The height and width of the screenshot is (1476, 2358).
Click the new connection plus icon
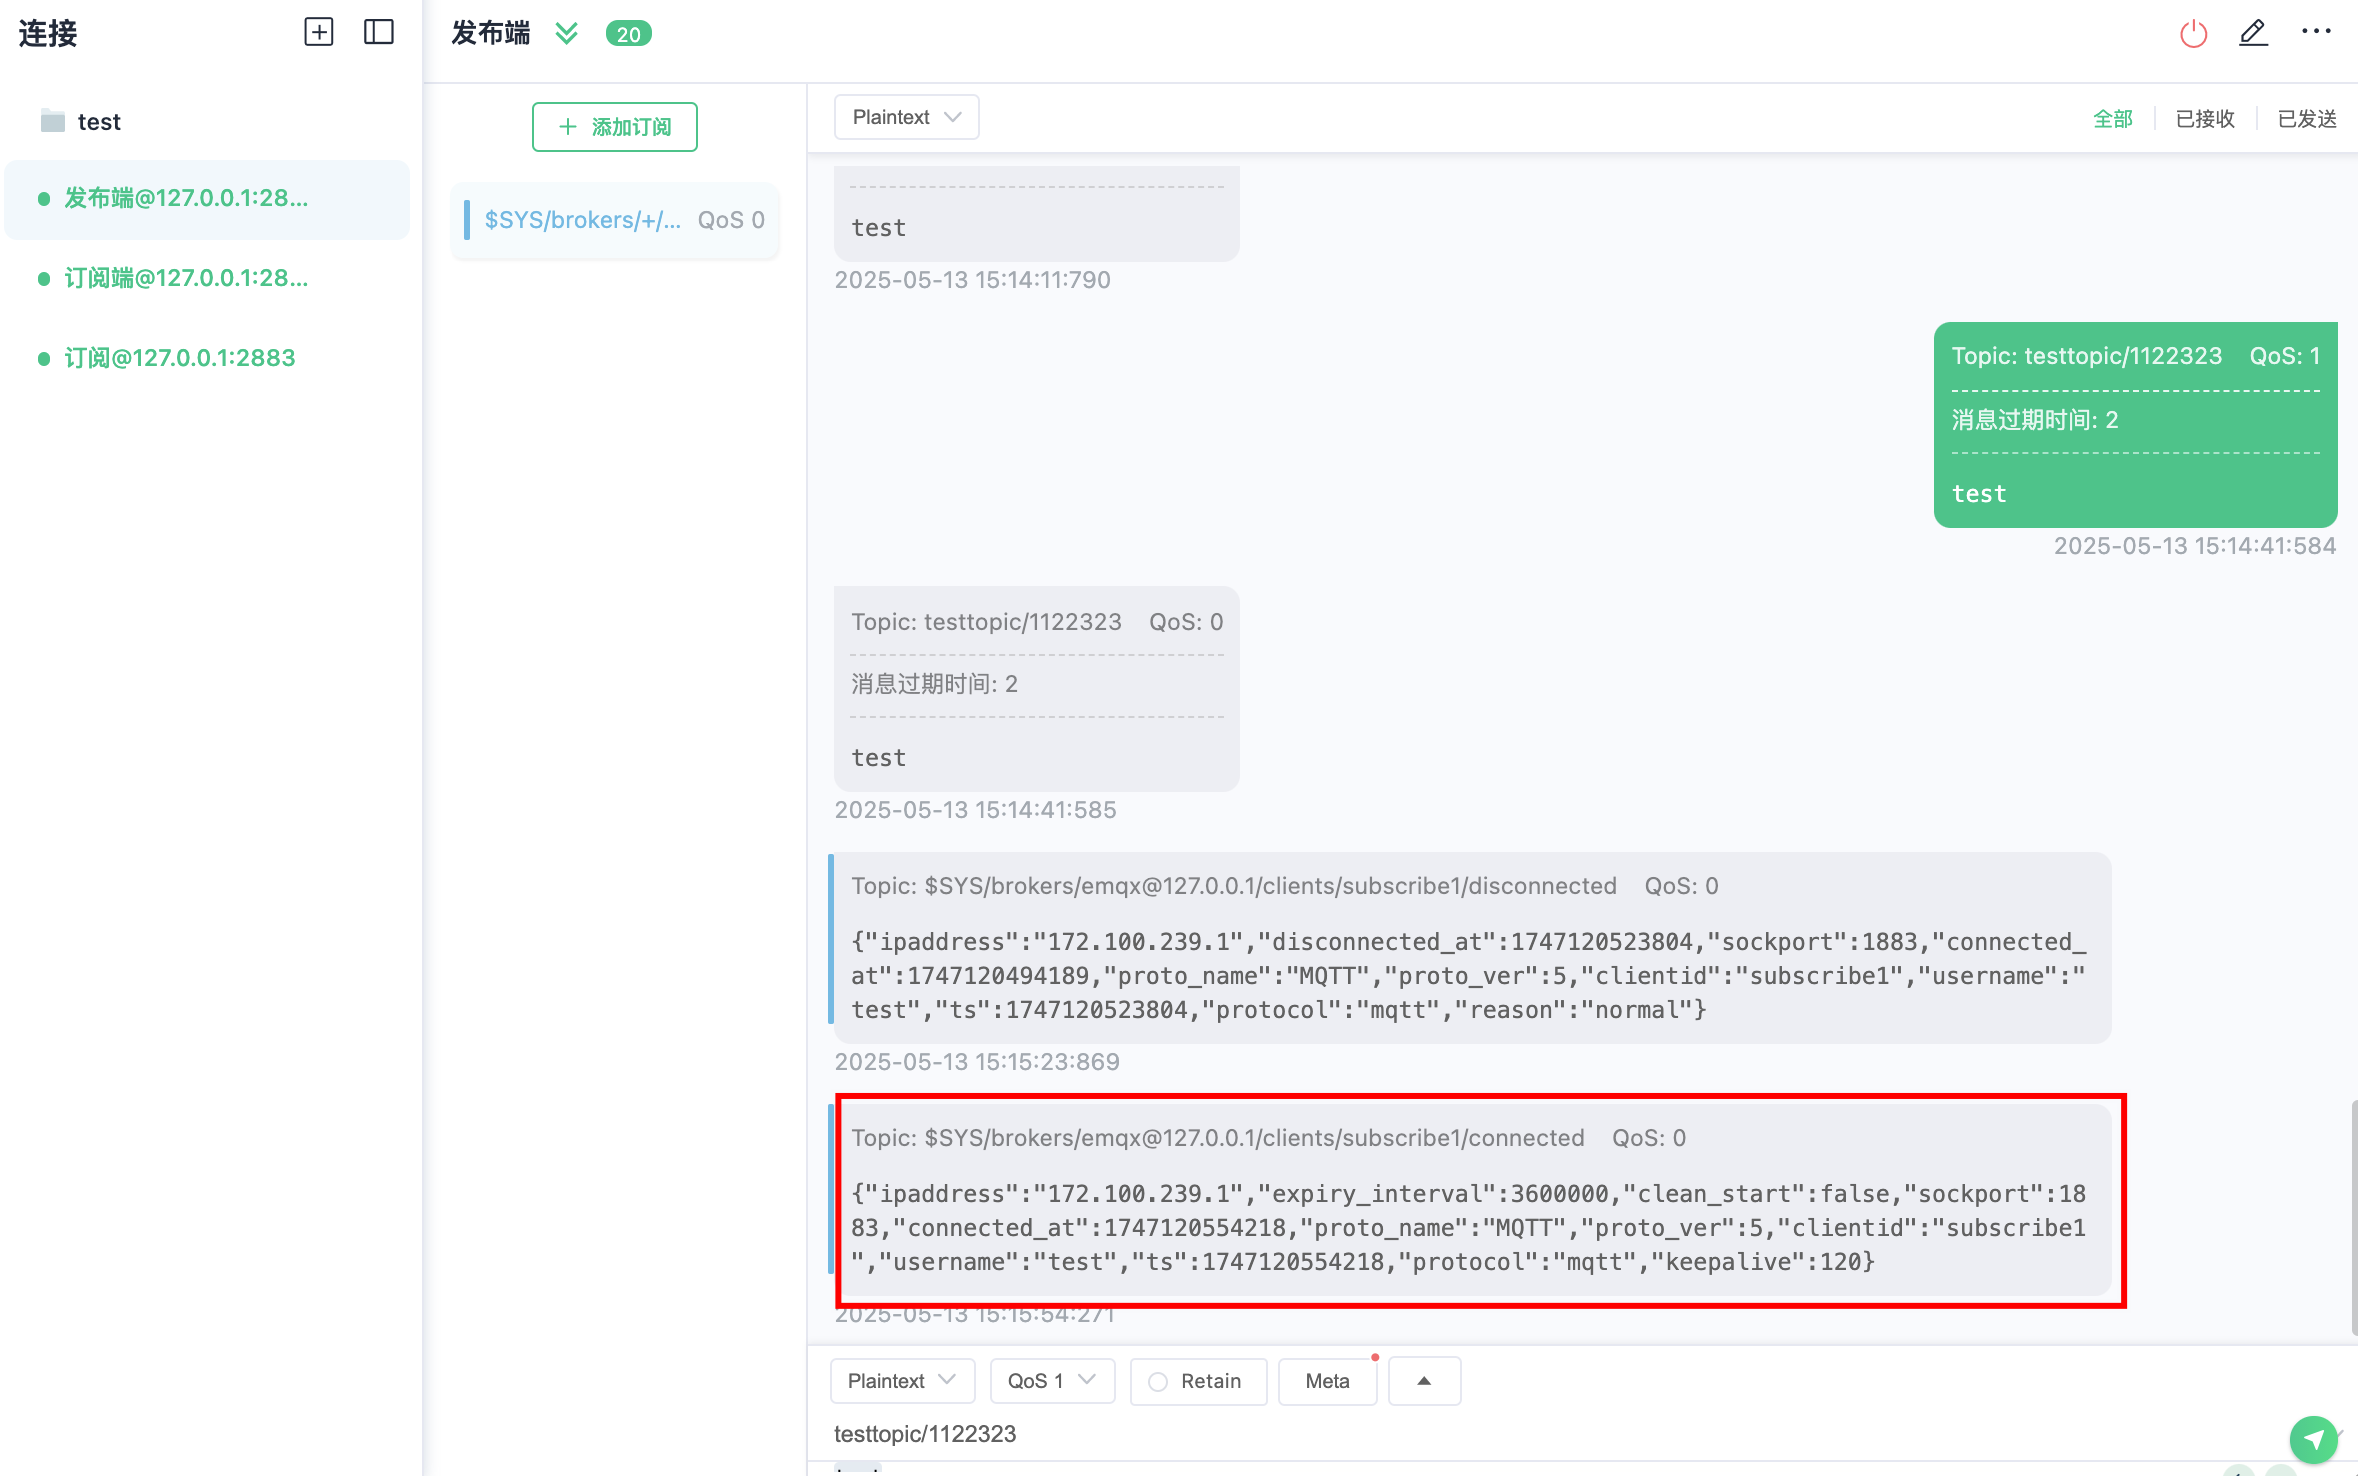pyautogui.click(x=318, y=32)
